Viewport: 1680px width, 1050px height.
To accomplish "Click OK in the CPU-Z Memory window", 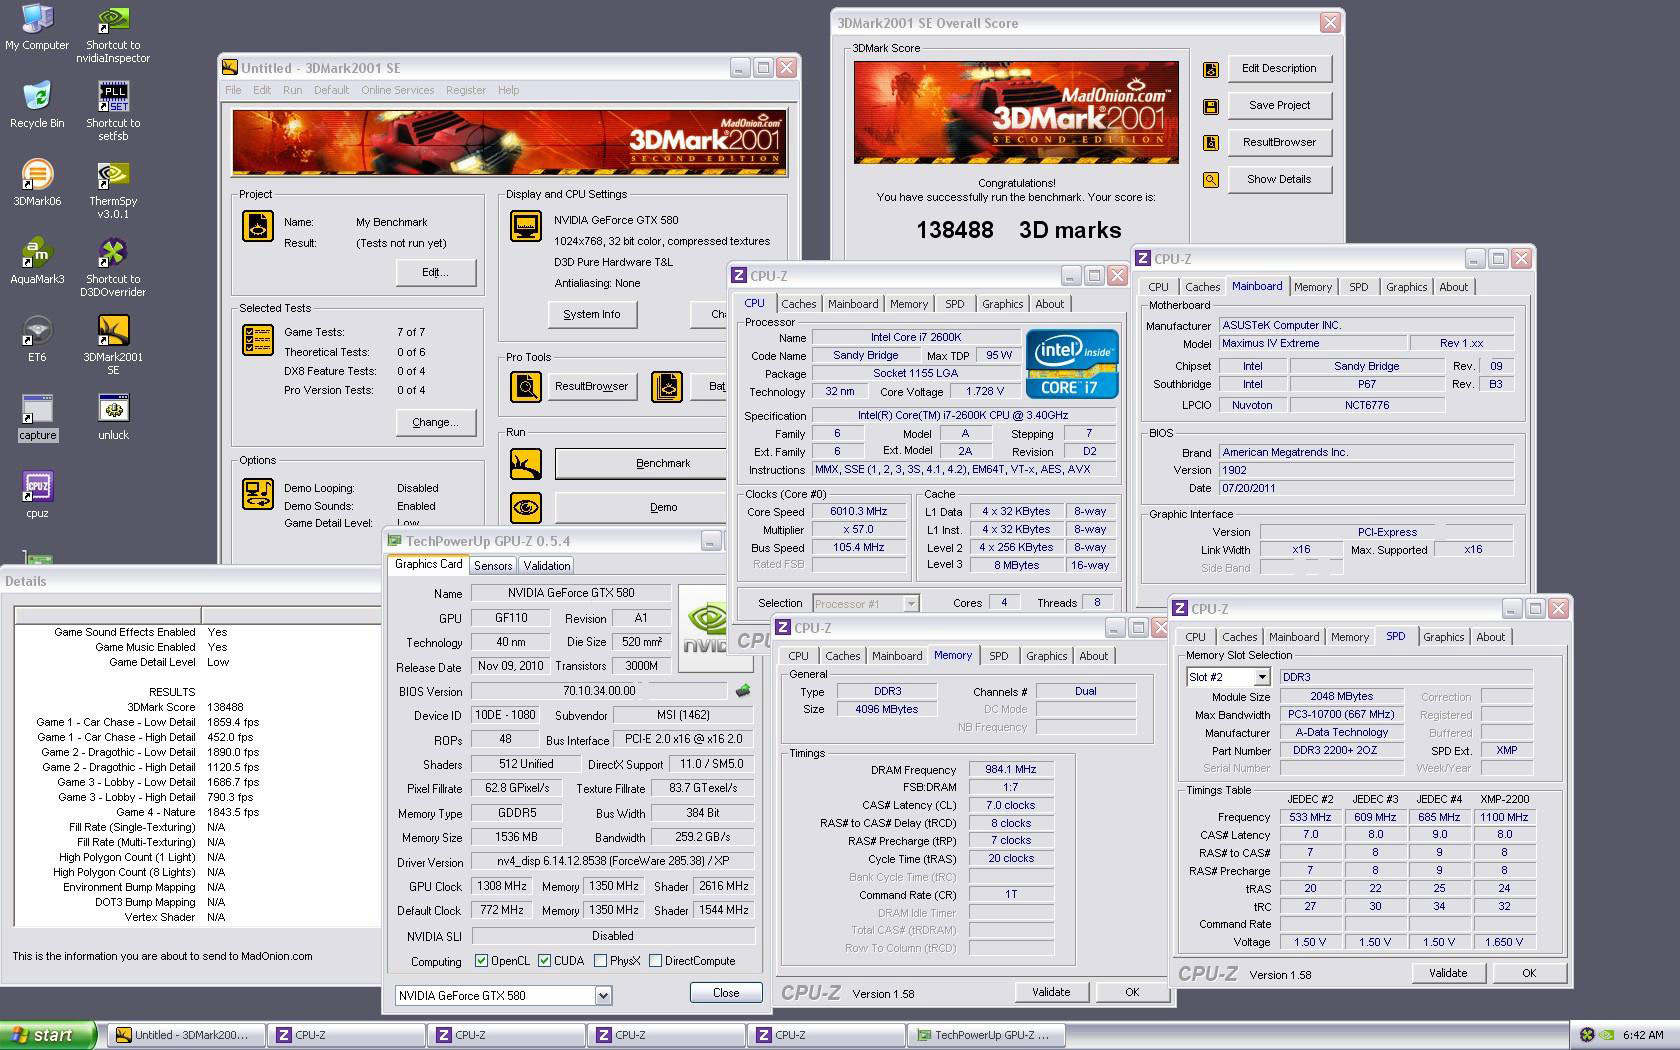I will point(1132,992).
